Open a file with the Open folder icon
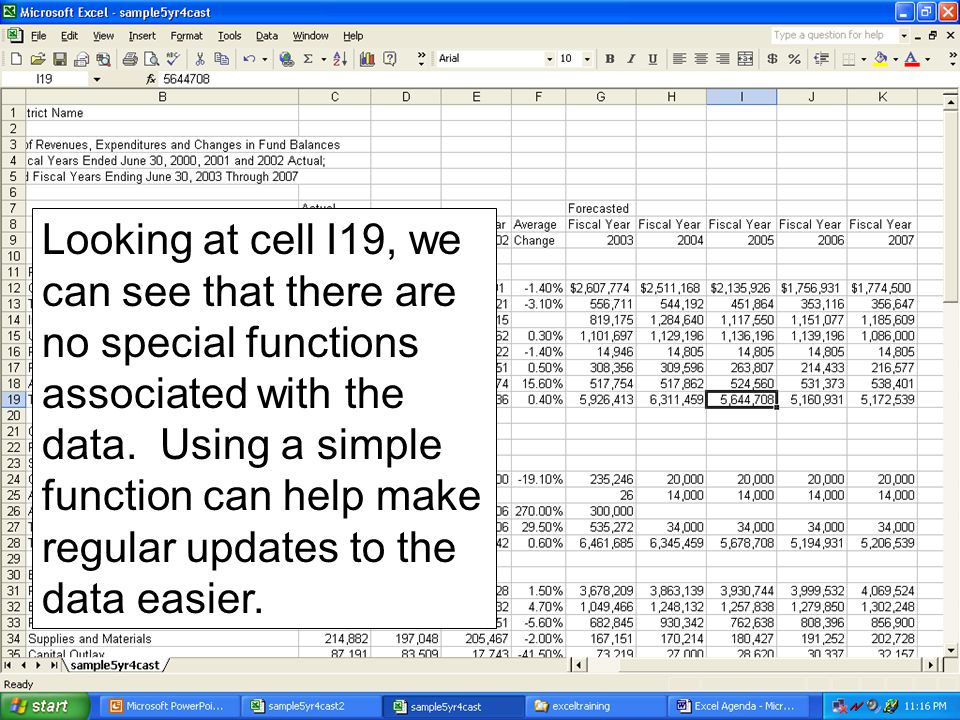Screen dimensions: 960x720 pyautogui.click(x=38, y=59)
